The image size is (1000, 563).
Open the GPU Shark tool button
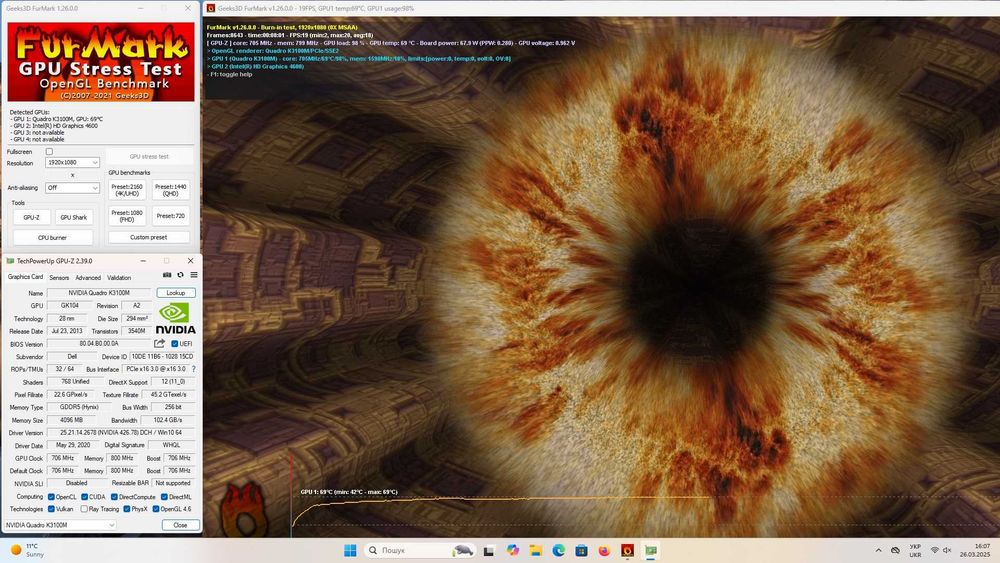pos(73,217)
